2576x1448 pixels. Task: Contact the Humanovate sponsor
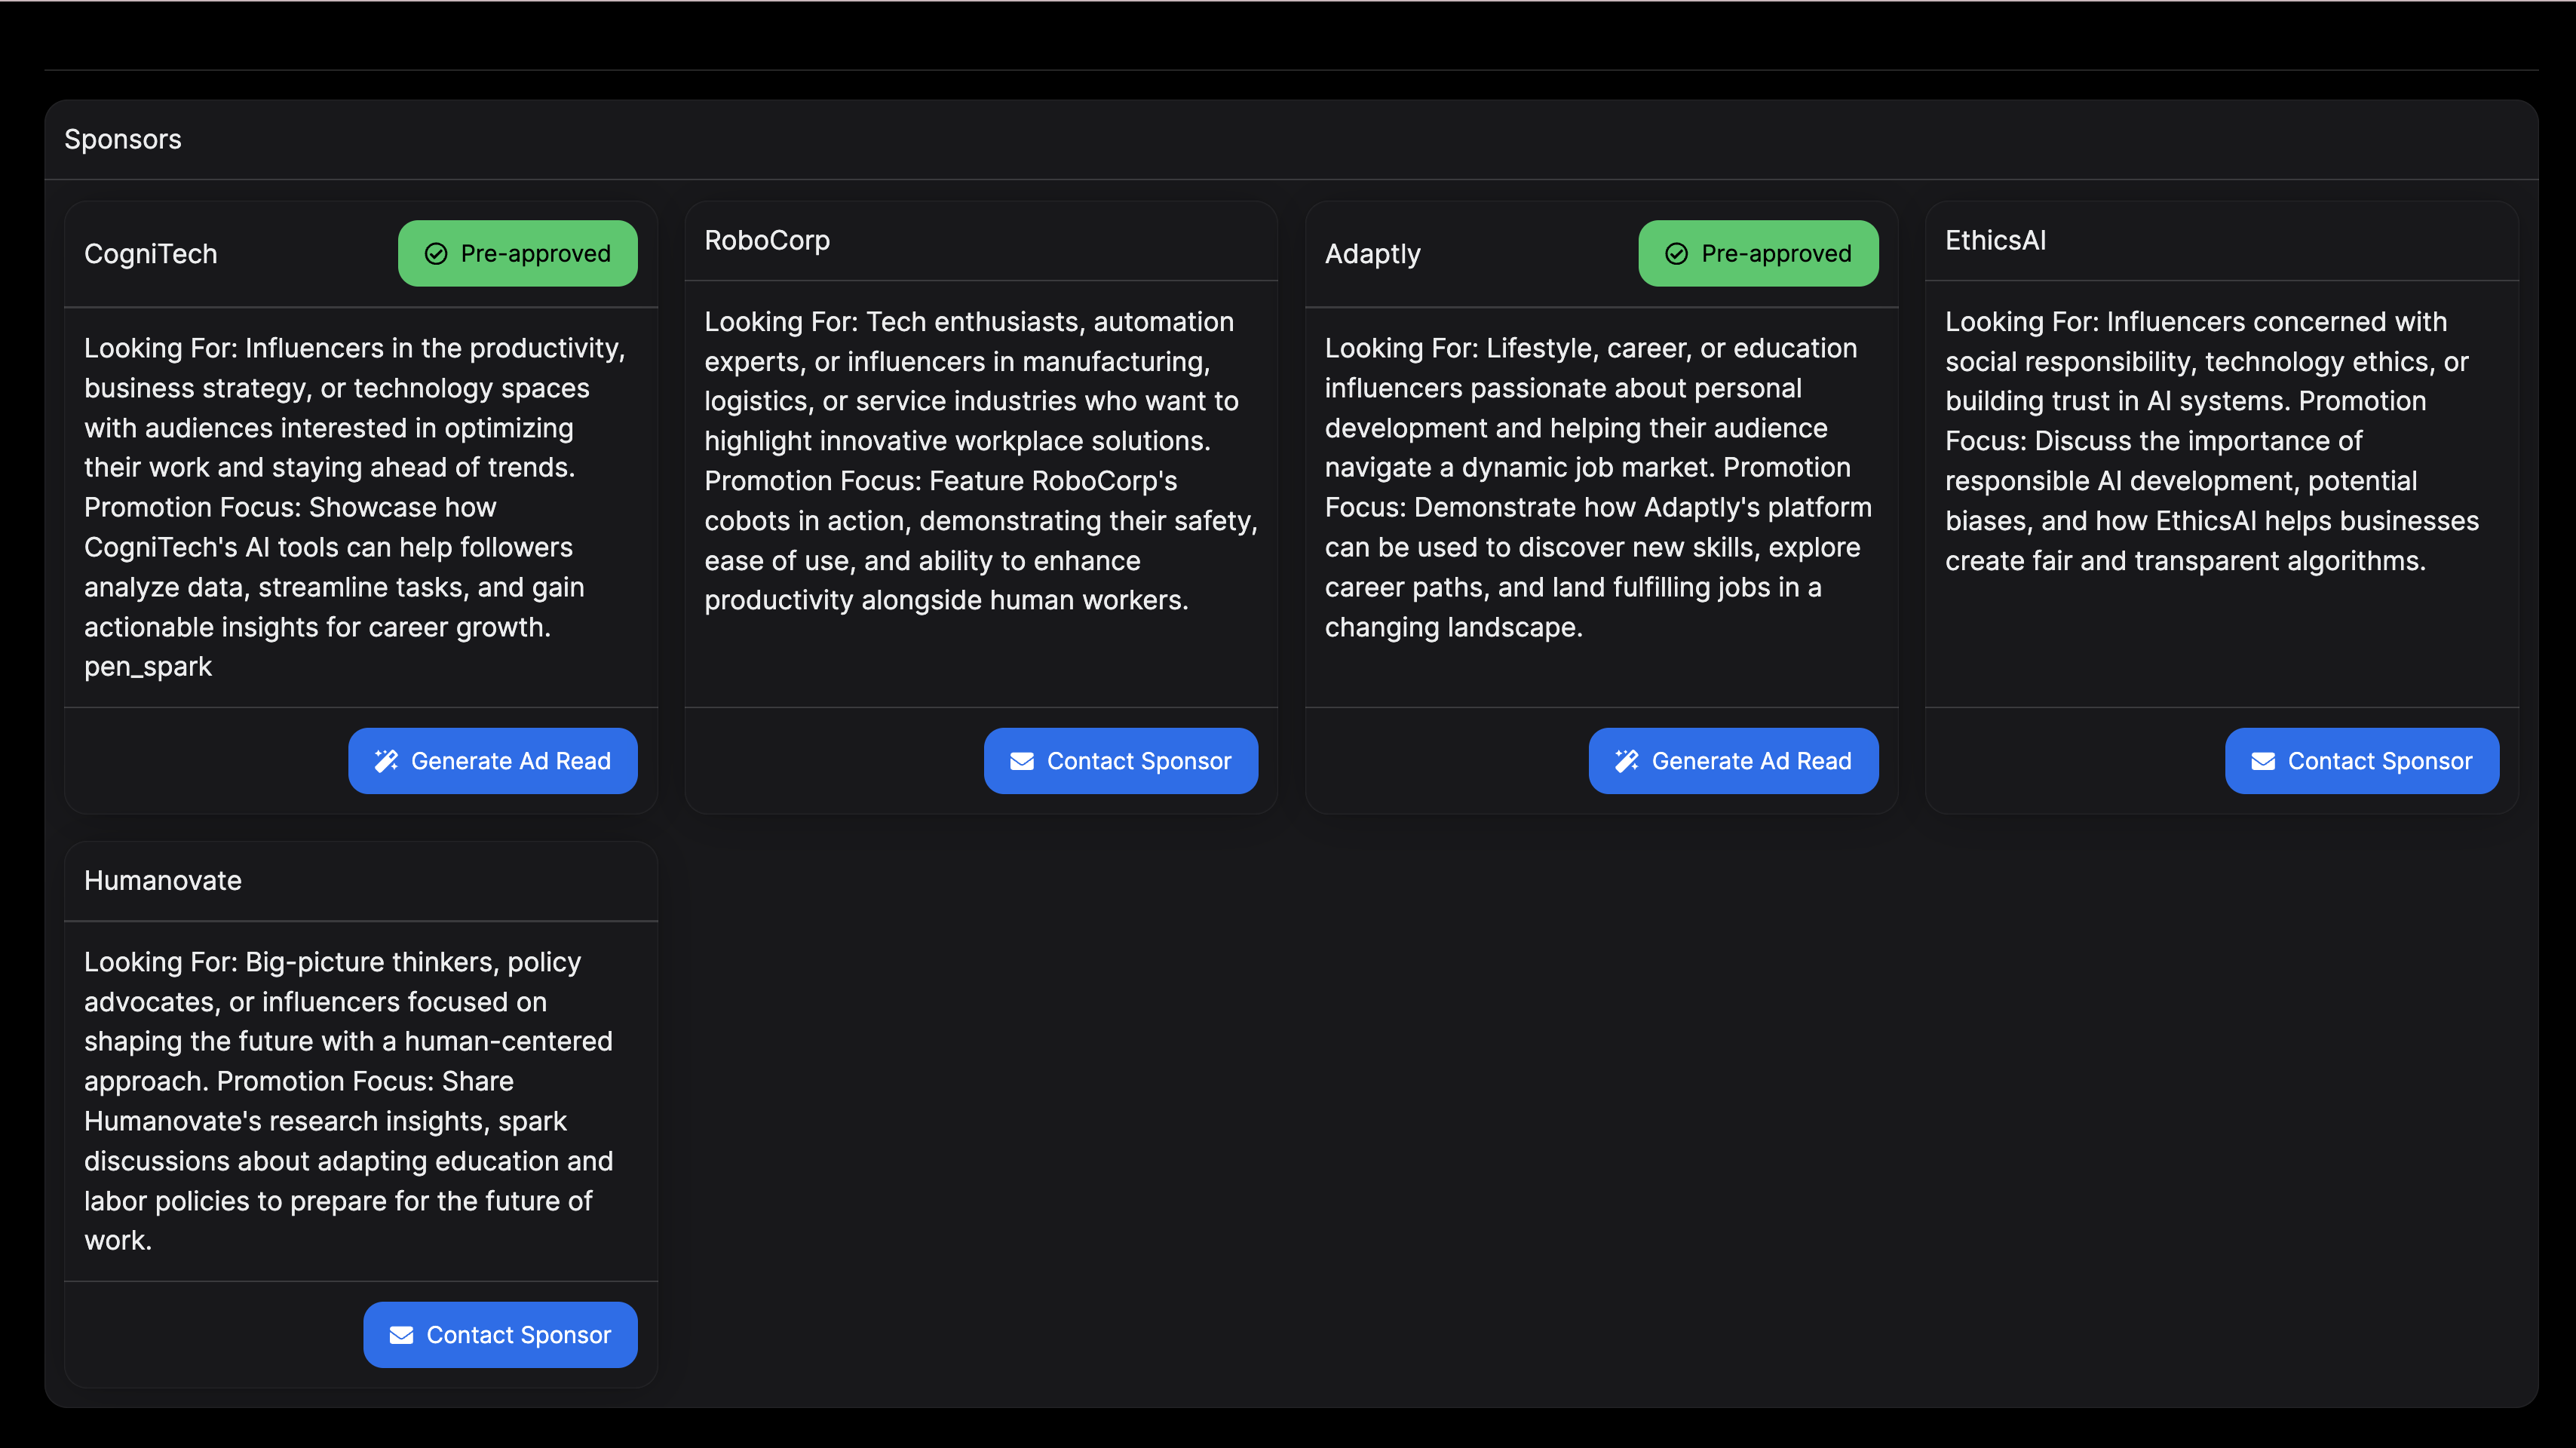(x=500, y=1335)
